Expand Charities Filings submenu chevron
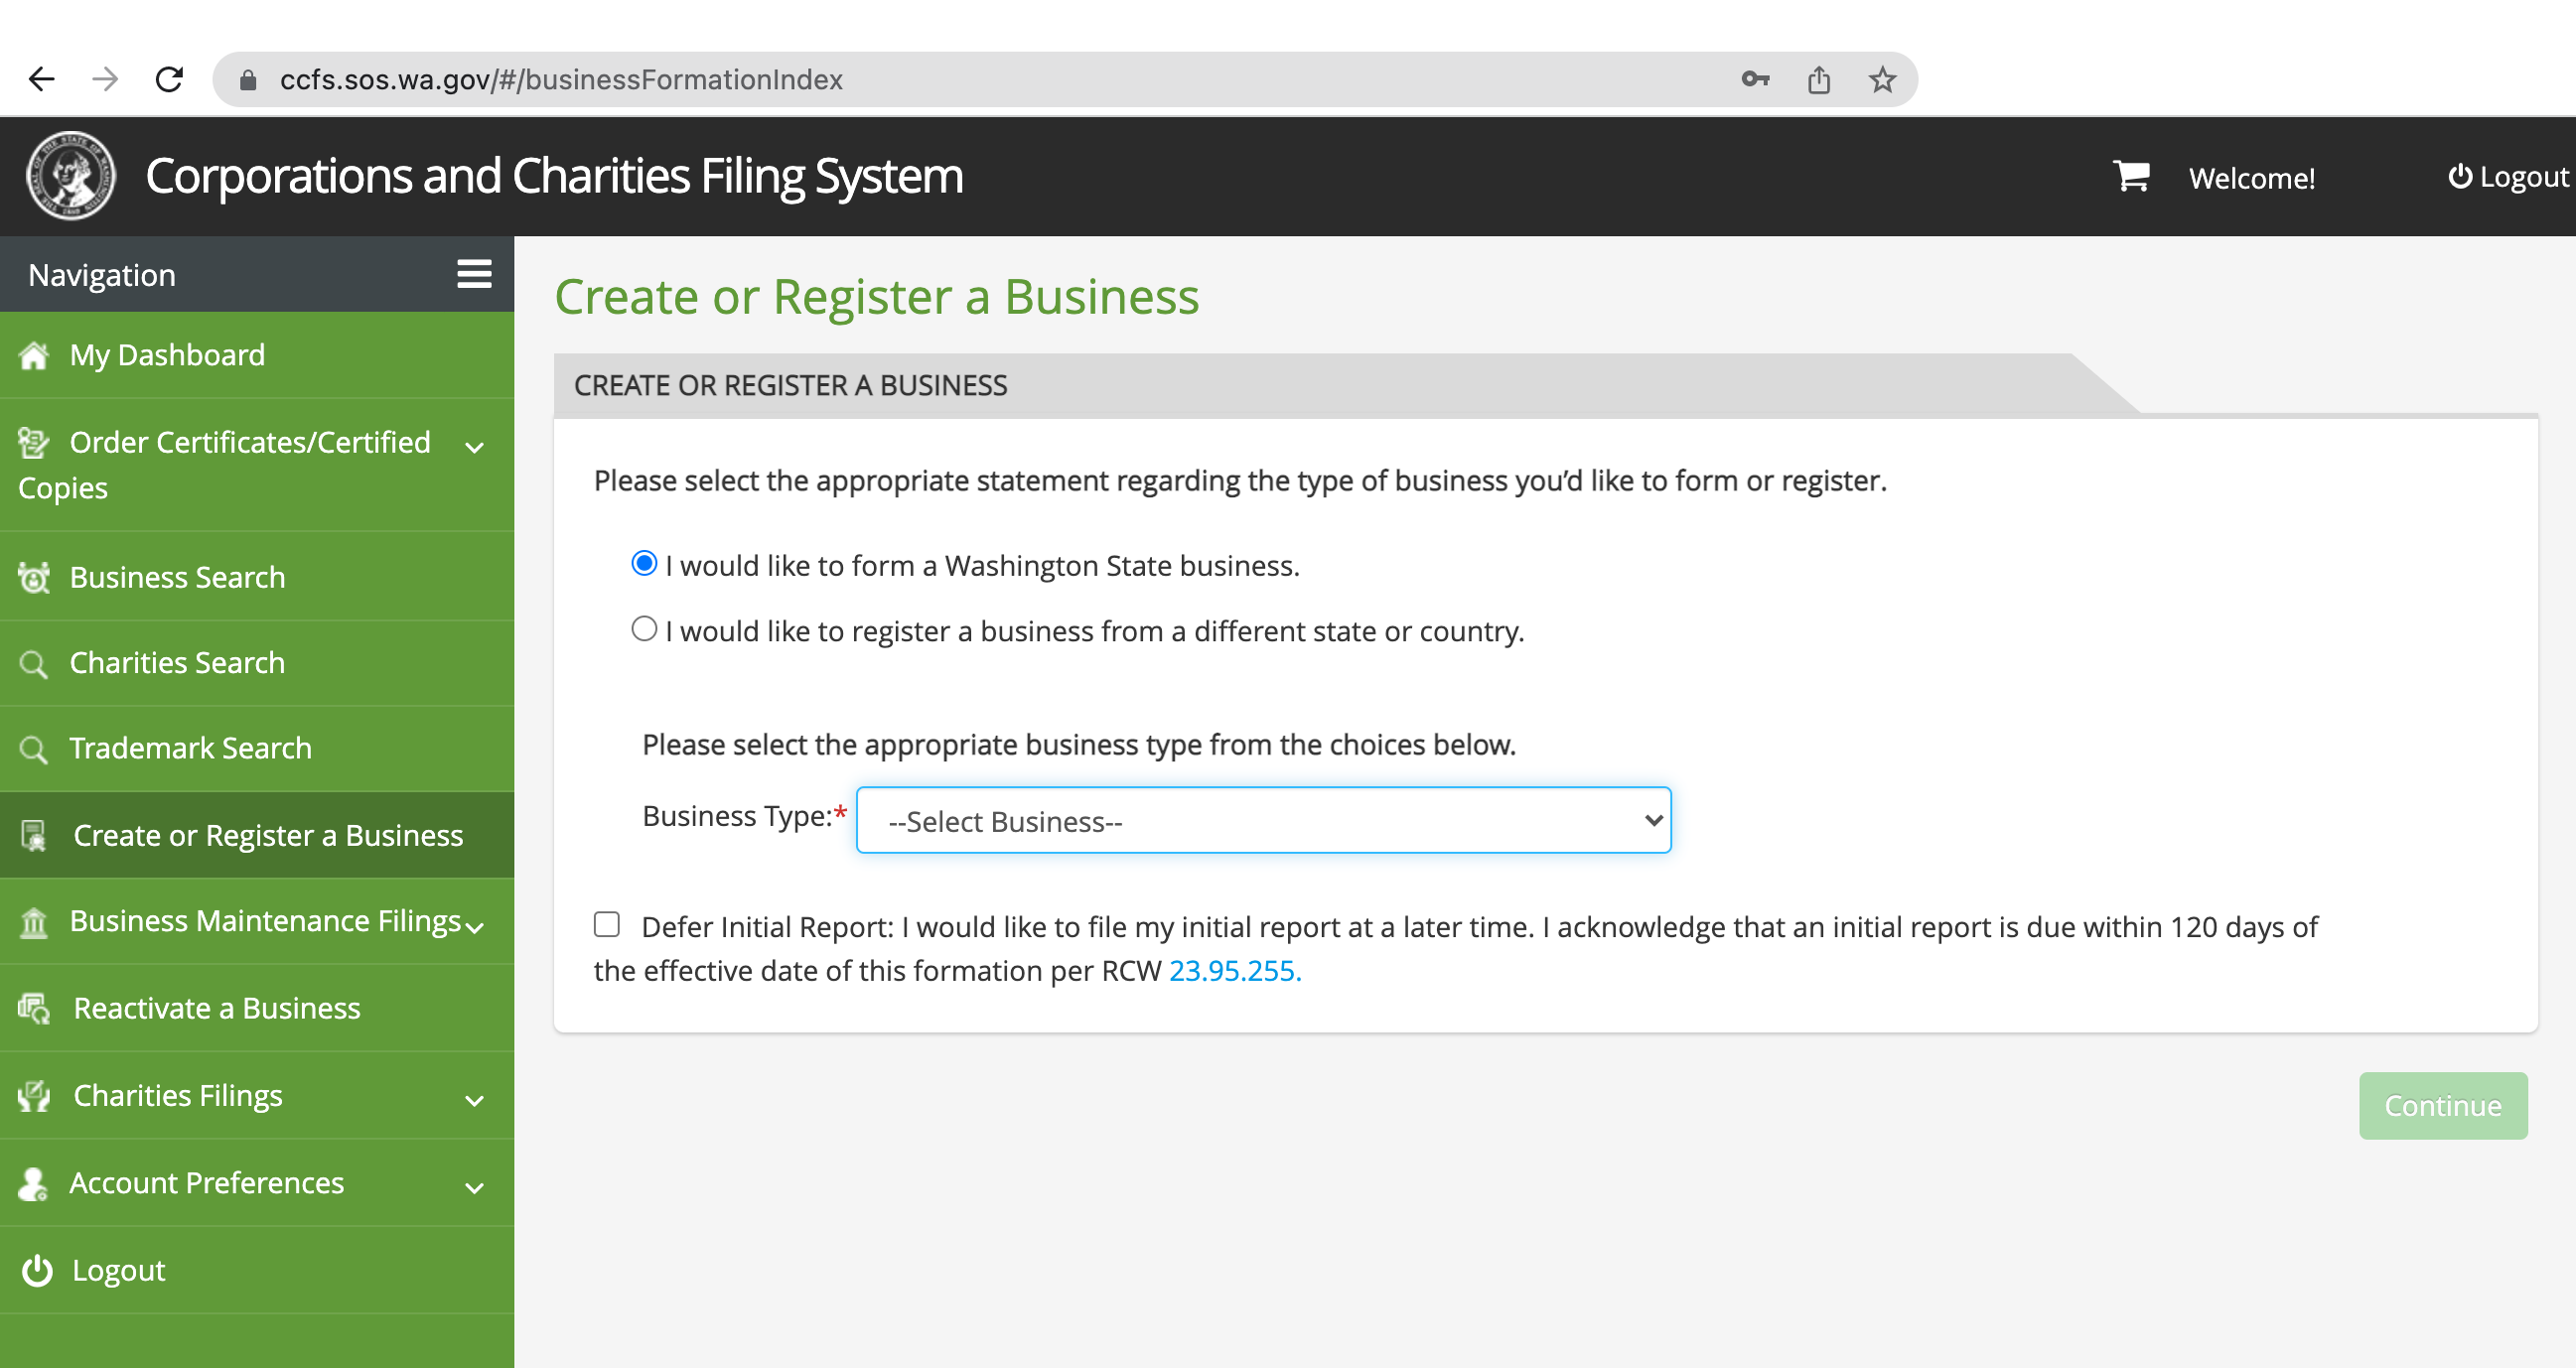This screenshot has height=1368, width=2576. [x=475, y=1100]
